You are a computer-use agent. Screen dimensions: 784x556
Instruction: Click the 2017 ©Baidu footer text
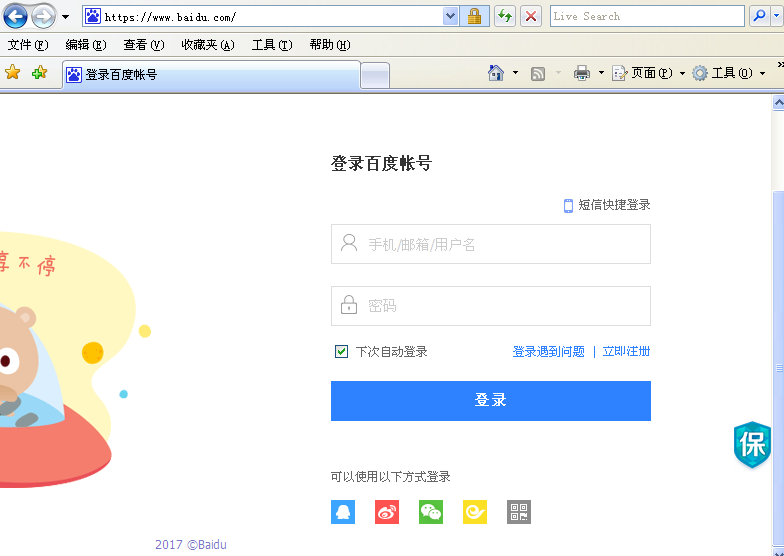[190, 544]
